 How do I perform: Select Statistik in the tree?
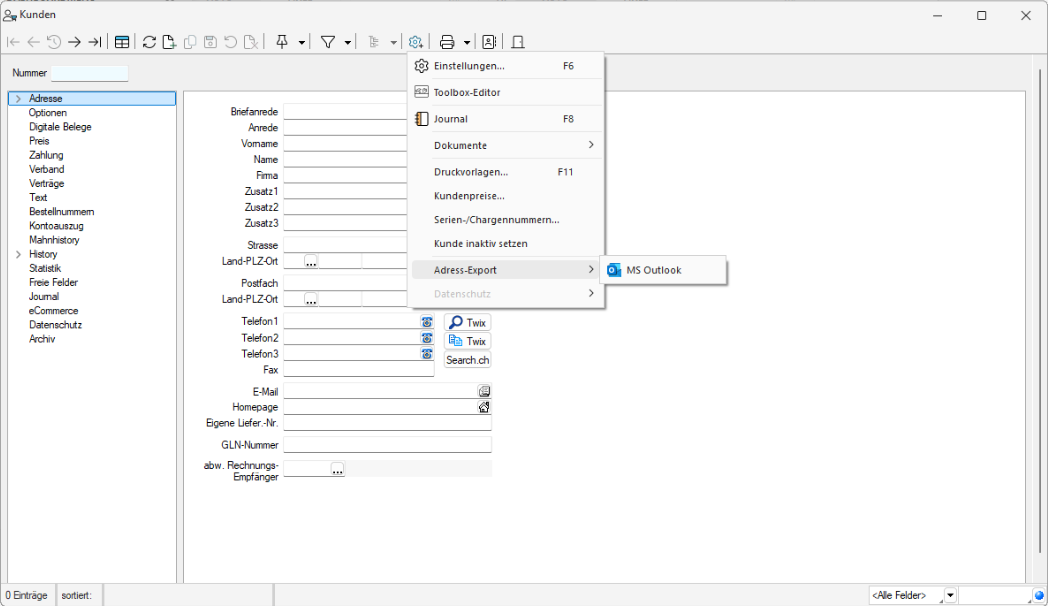coord(45,268)
